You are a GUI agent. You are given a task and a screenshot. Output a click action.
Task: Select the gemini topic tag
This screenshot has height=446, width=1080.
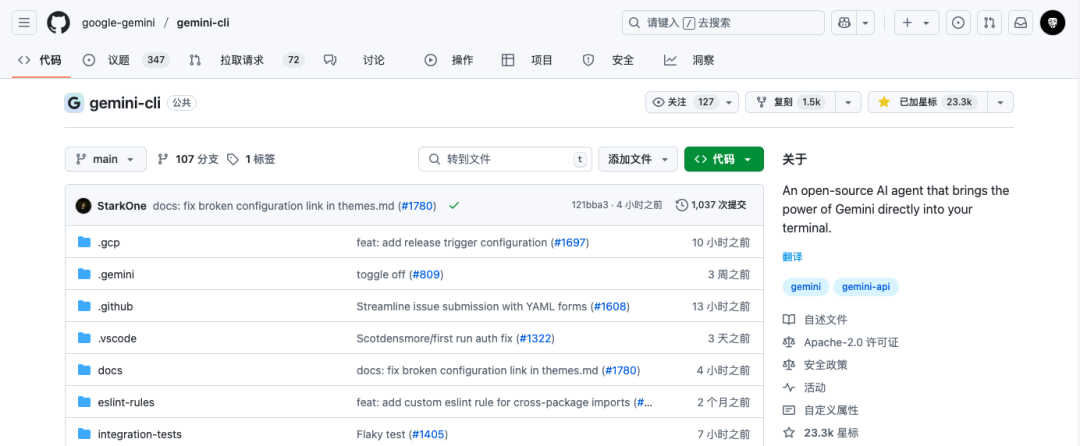point(805,286)
